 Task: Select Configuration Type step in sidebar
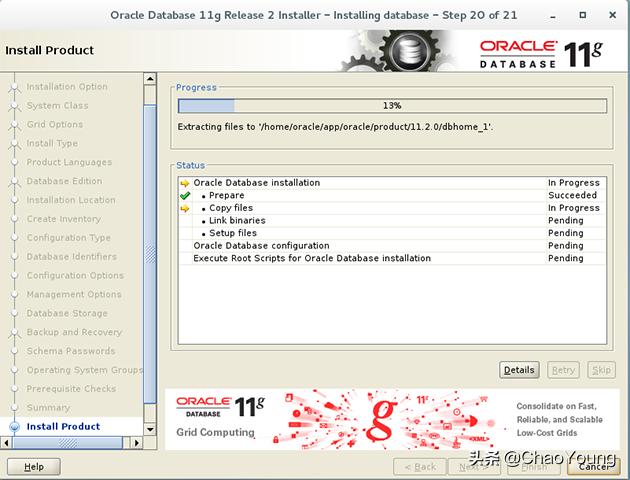coord(69,237)
